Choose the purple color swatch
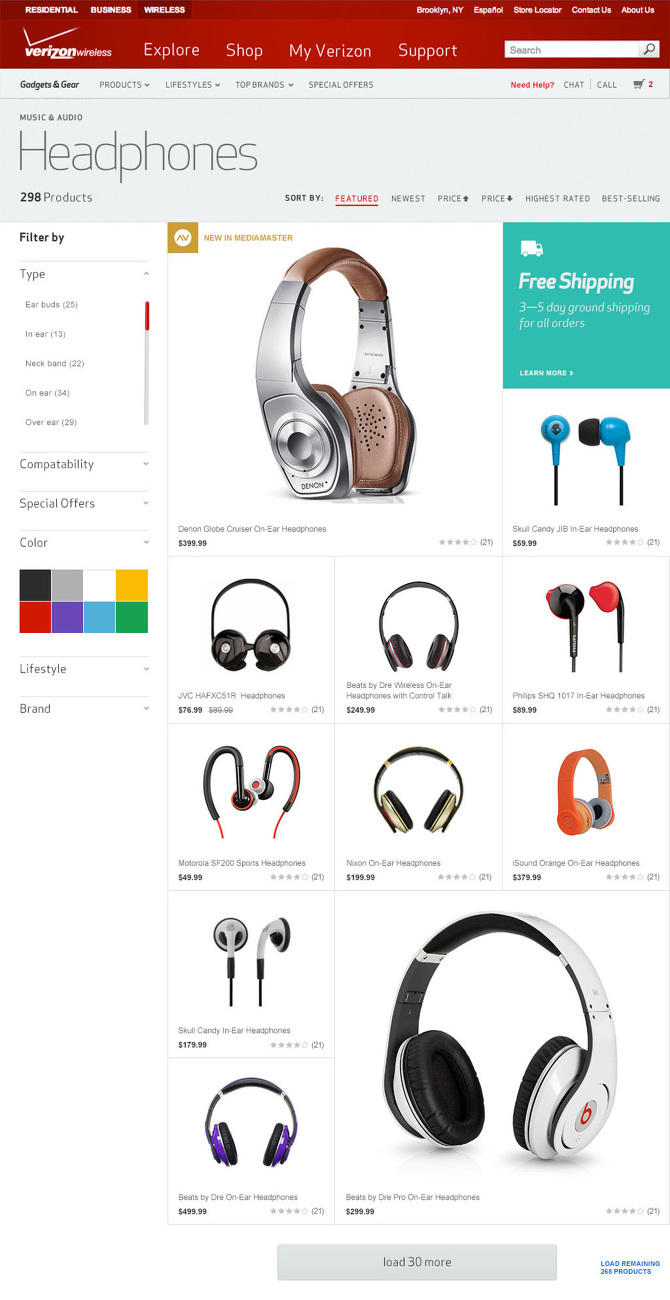Screen dimensions: 670x1300 (x=68, y=617)
